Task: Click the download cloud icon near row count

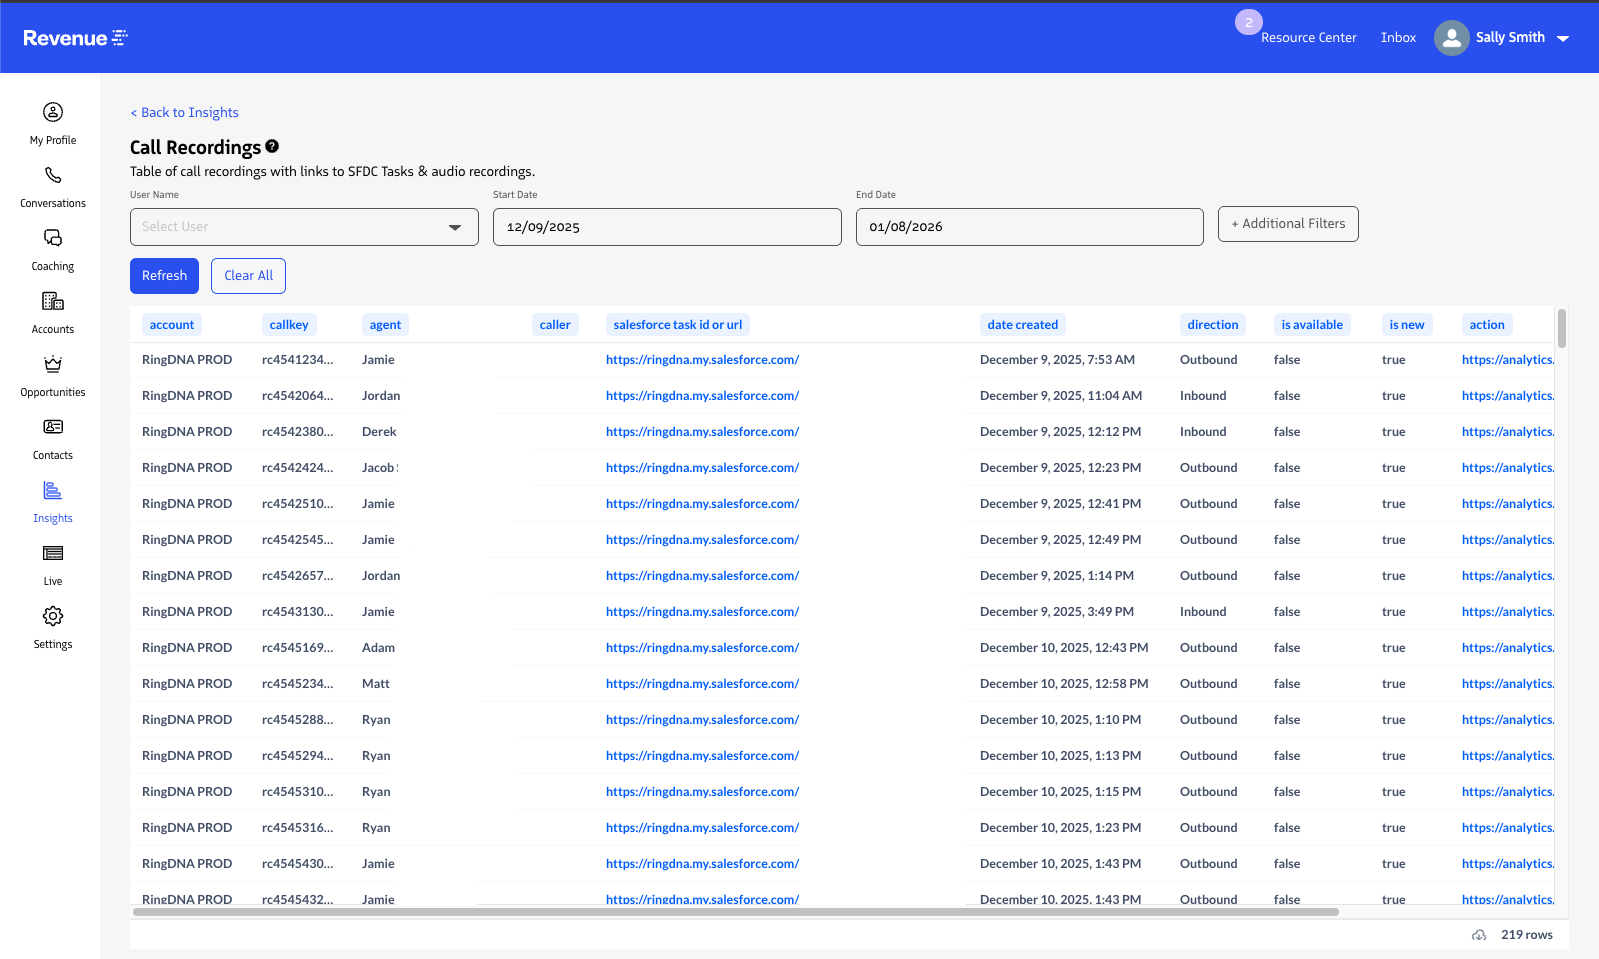Action: point(1479,935)
